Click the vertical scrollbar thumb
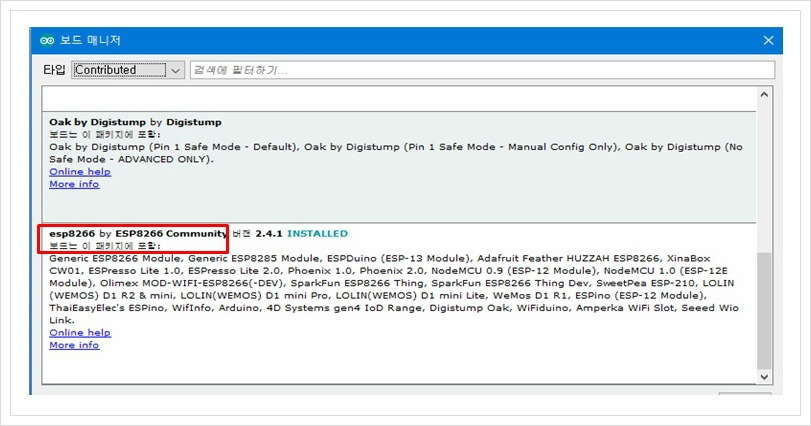This screenshot has height=426, width=811. coord(764,311)
